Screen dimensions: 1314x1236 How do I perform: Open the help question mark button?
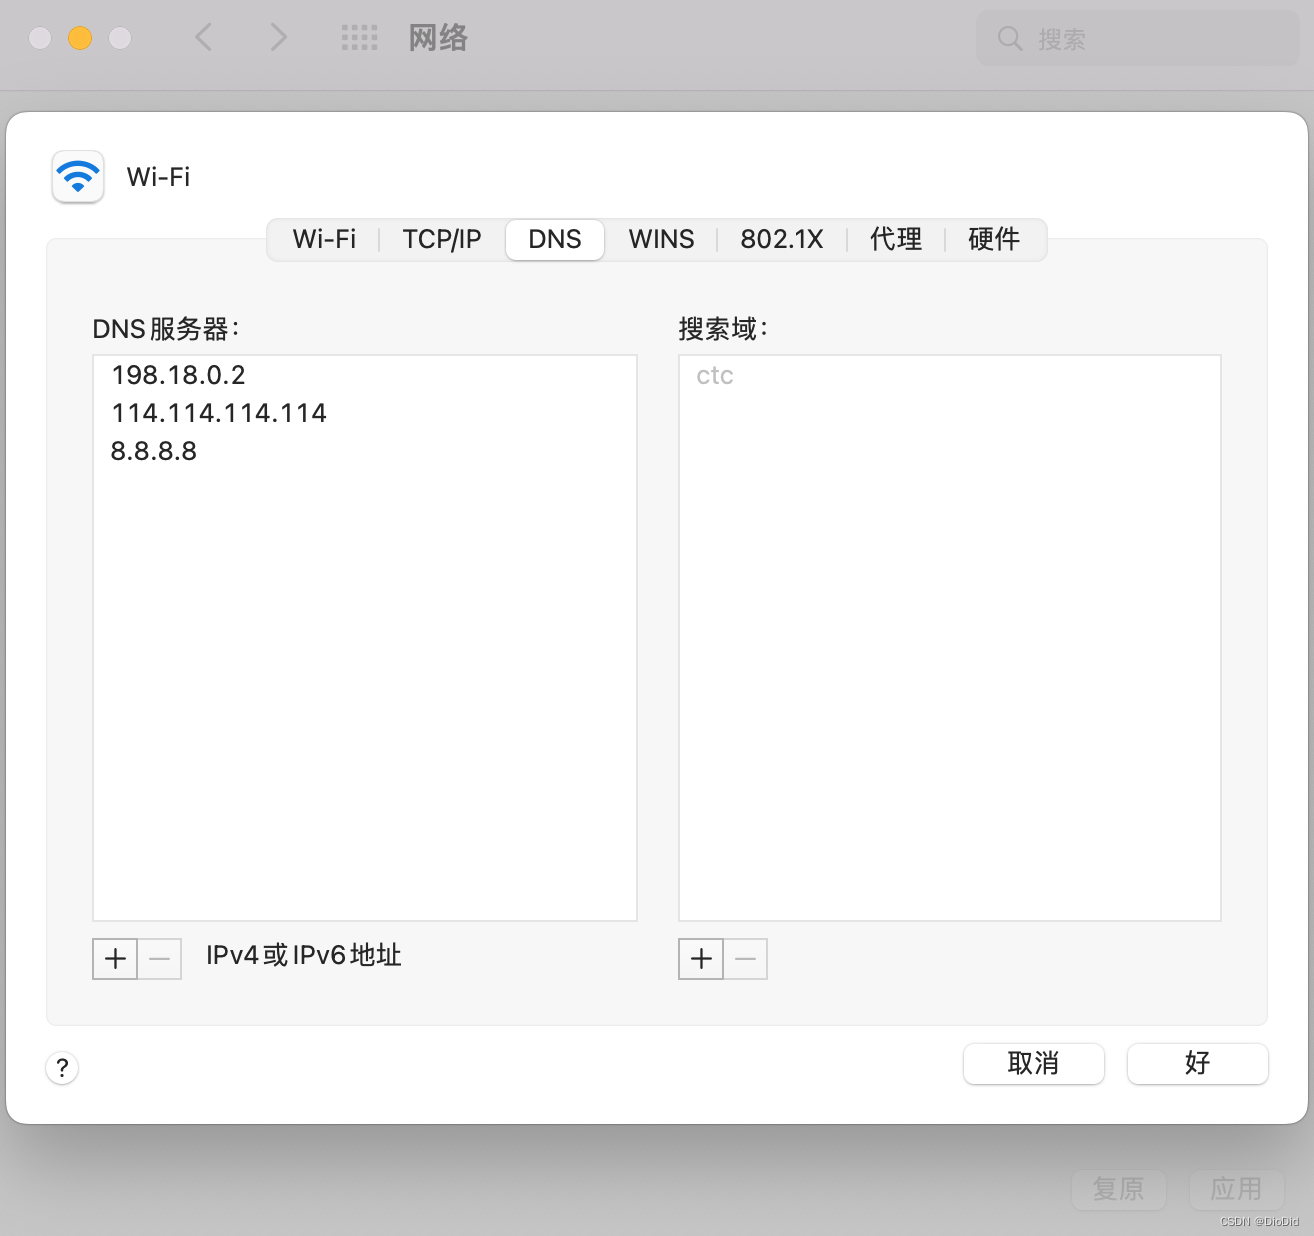62,1068
